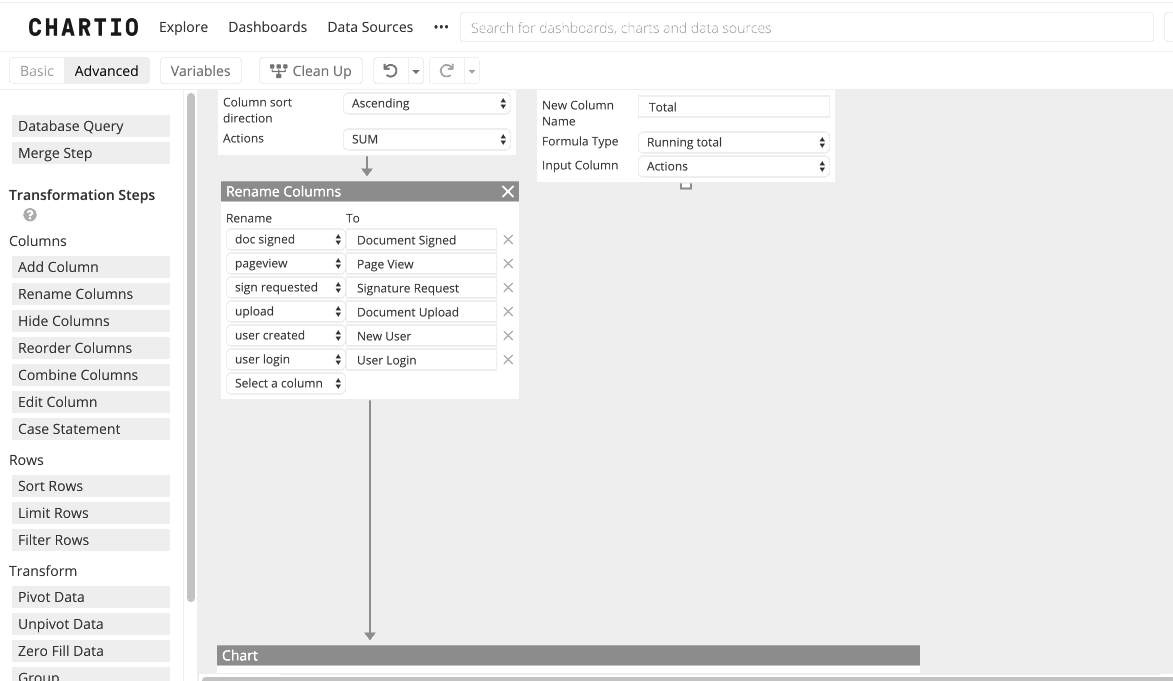Open the more options ellipsis menu
The height and width of the screenshot is (681, 1173).
[x=441, y=27]
